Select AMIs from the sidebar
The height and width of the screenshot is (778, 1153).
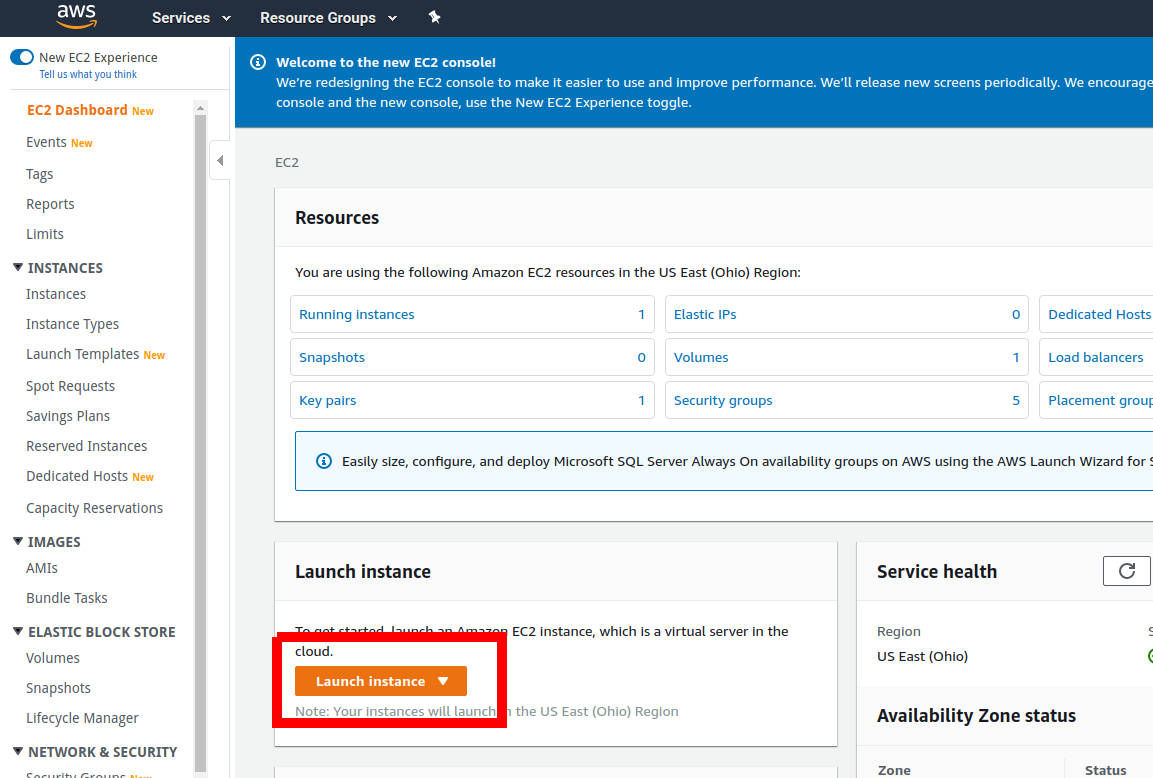point(42,568)
